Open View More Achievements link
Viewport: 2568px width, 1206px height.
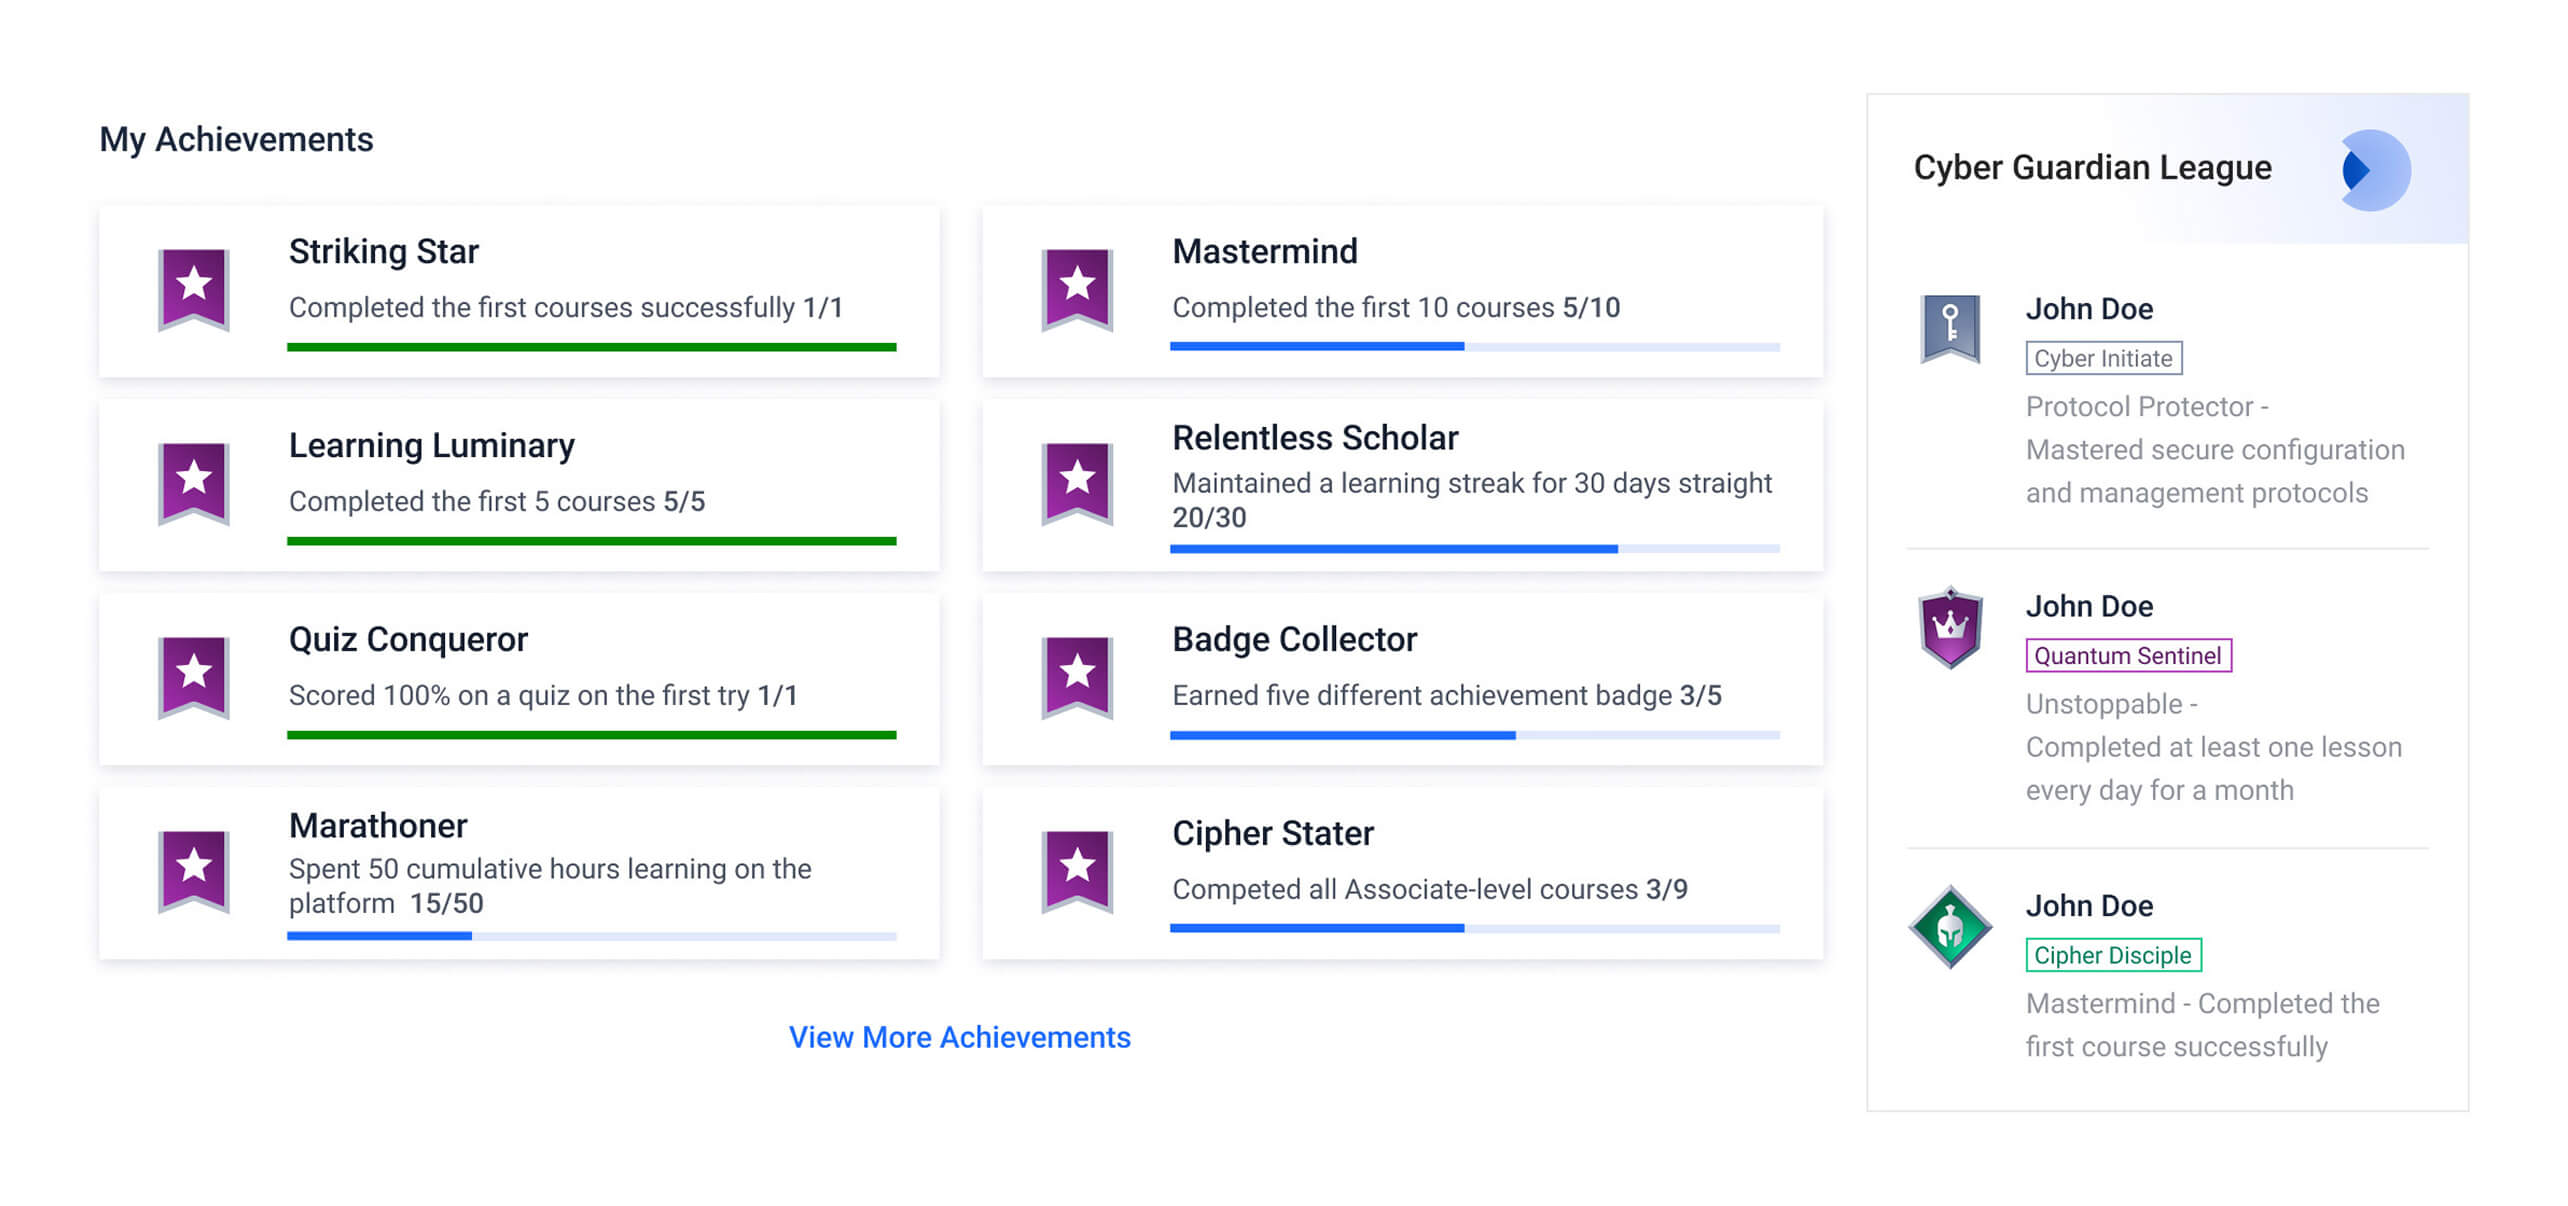point(959,1037)
